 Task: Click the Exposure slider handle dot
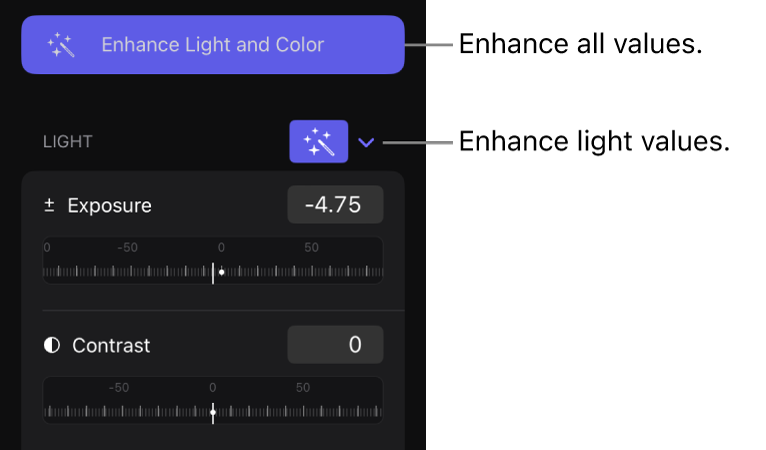tap(221, 272)
